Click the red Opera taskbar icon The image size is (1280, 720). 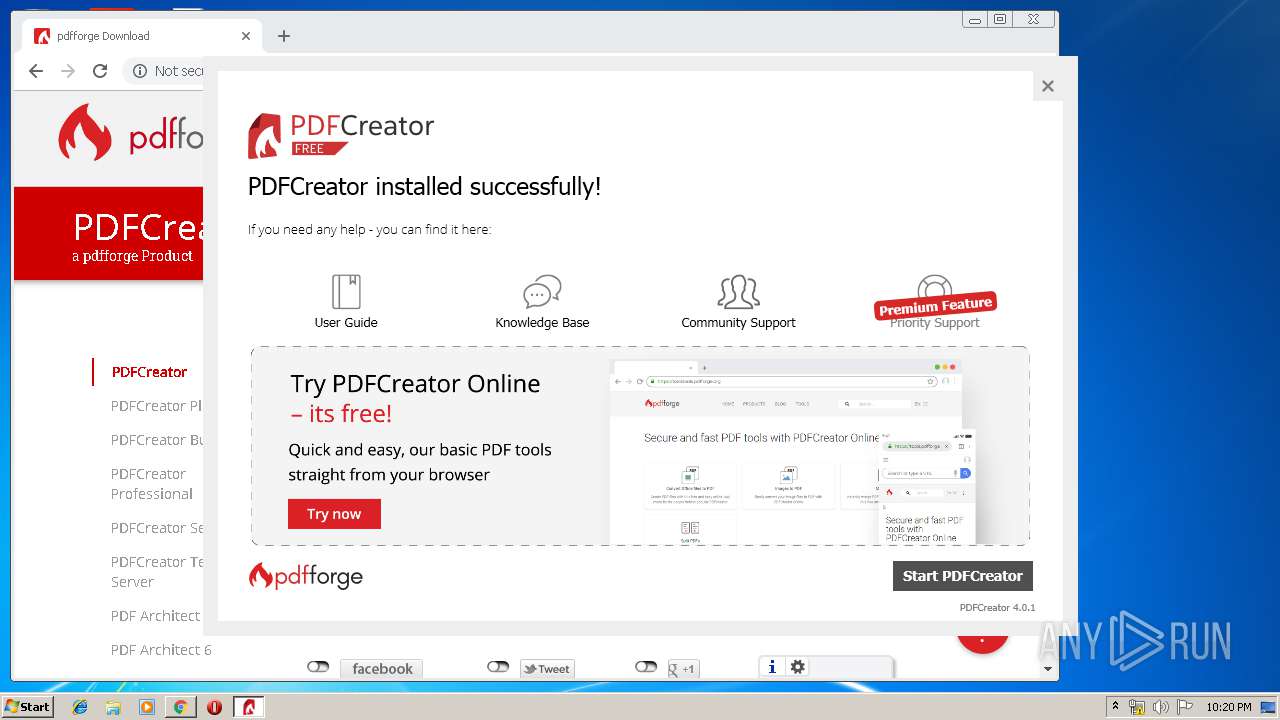(214, 707)
